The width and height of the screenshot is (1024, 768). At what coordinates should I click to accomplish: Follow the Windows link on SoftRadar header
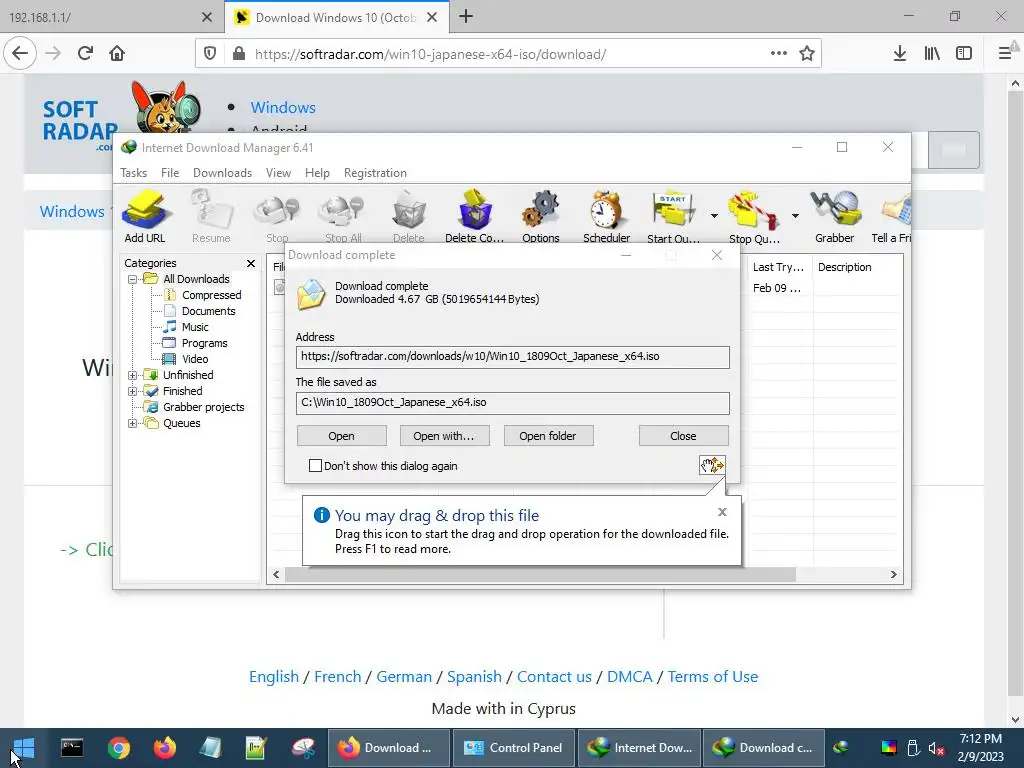pos(283,107)
